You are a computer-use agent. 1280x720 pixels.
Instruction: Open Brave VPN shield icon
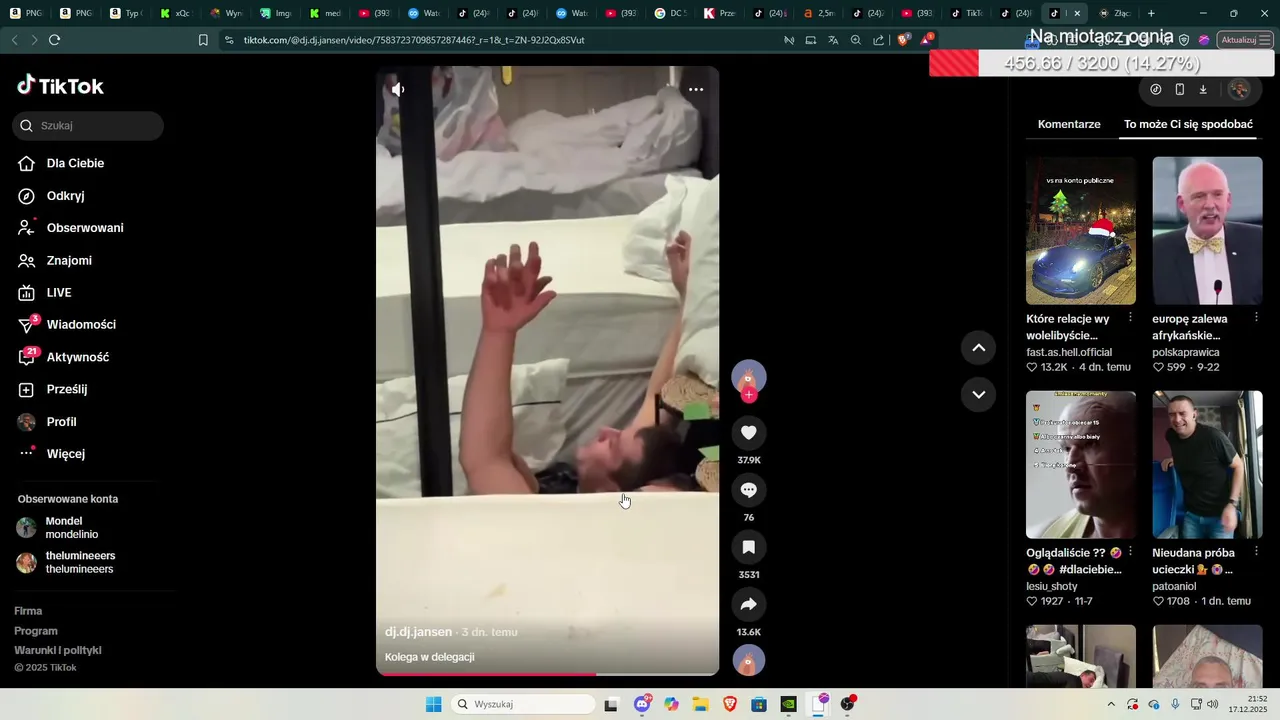[1184, 40]
